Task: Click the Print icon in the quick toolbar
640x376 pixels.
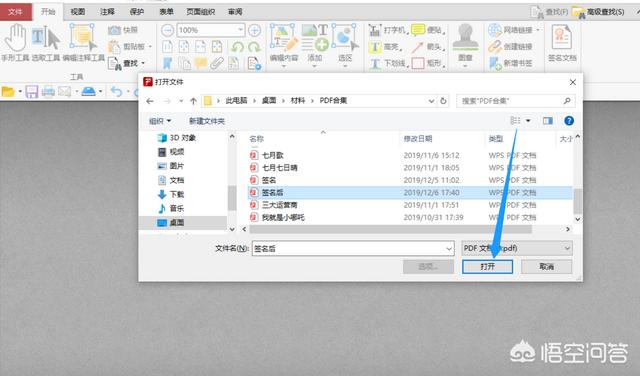Action: pos(48,91)
